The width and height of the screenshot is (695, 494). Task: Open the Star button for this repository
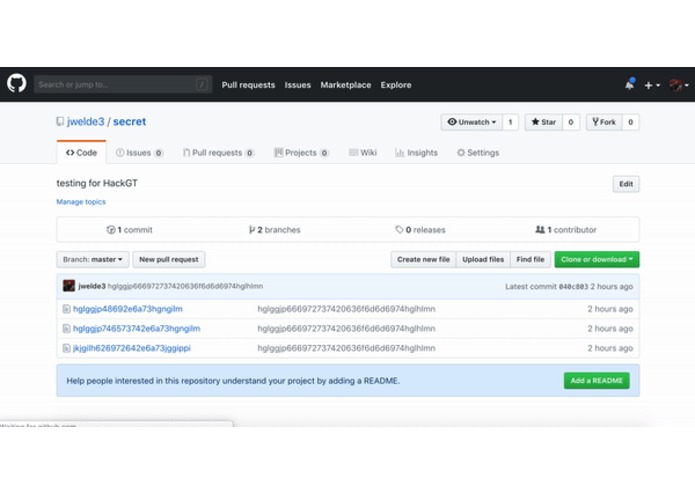(x=543, y=122)
